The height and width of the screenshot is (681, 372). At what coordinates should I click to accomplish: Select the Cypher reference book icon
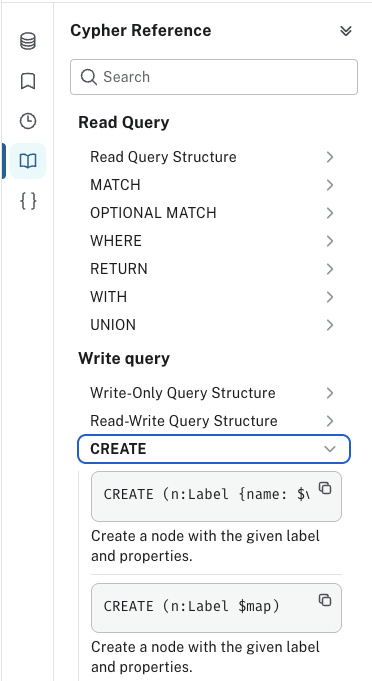[x=28, y=161]
